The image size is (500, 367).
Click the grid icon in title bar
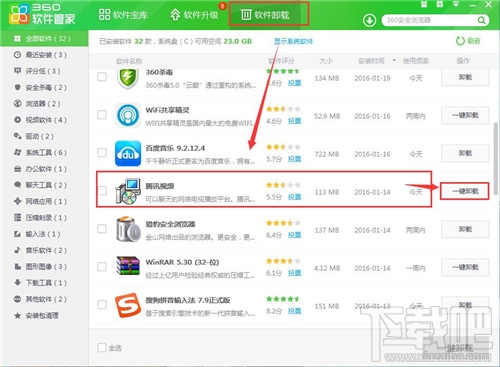[440, 4]
